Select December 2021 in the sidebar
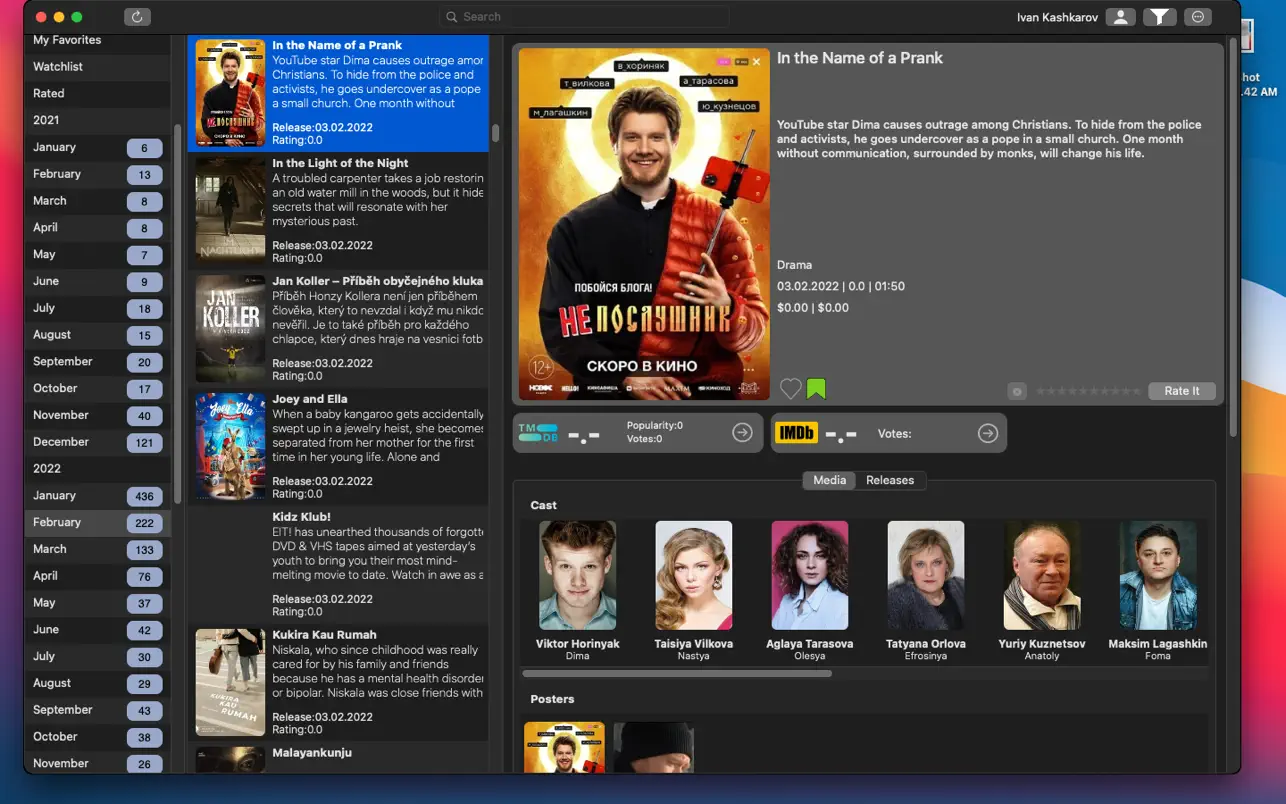1286x804 pixels. pos(97,442)
